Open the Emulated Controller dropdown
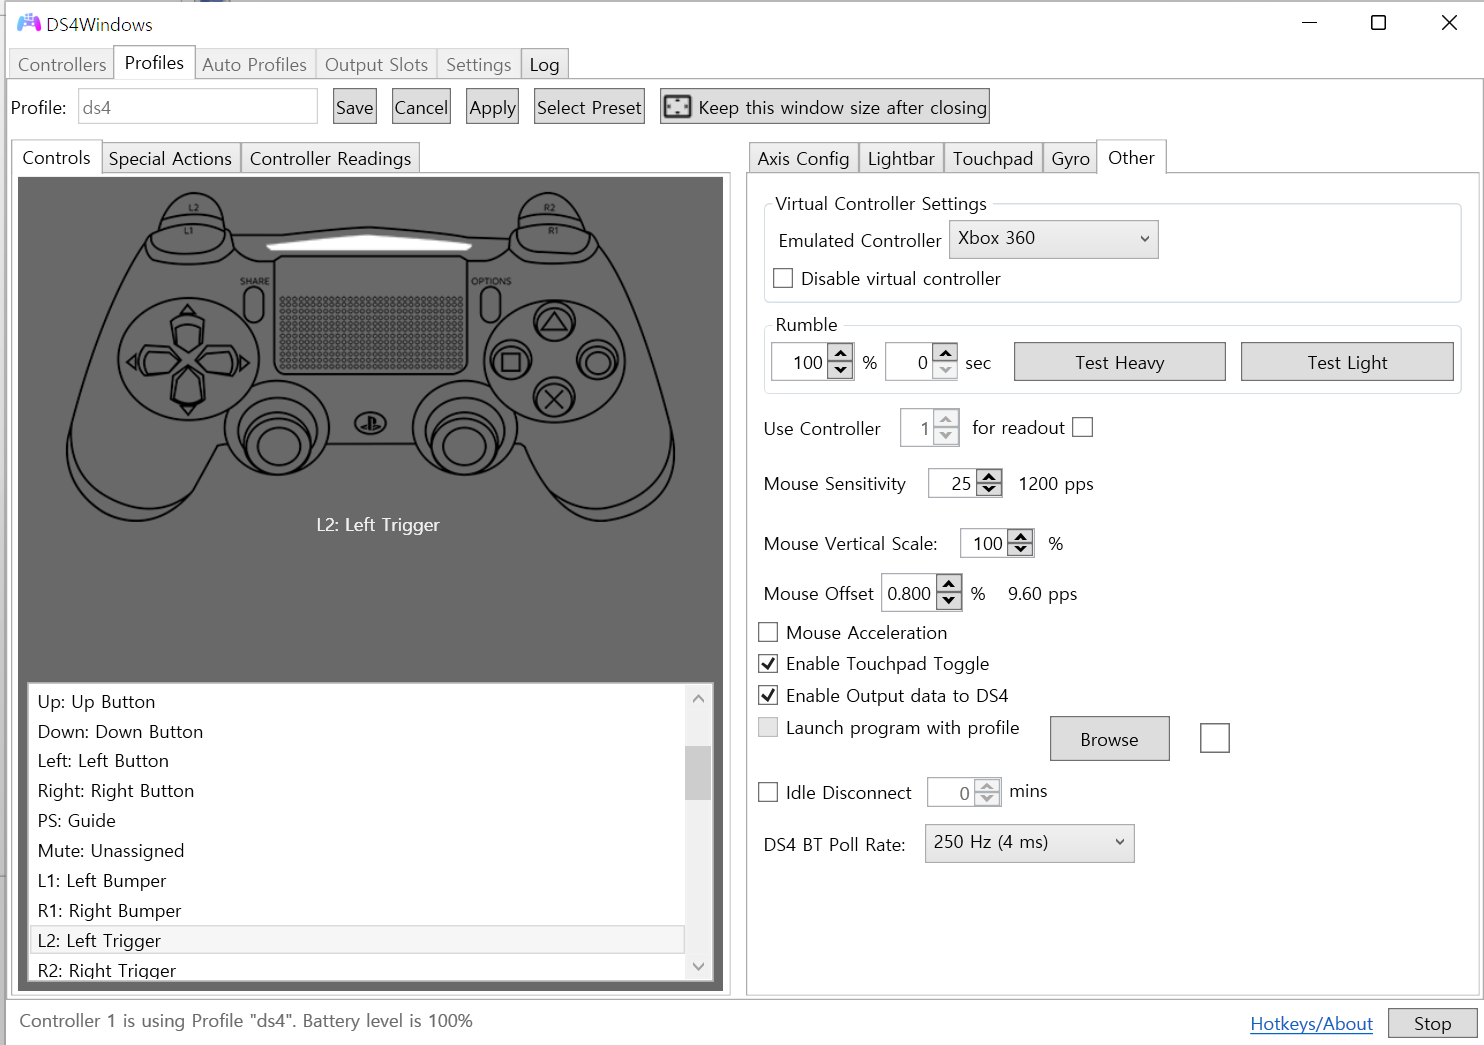This screenshot has width=1484, height=1045. coord(1053,239)
